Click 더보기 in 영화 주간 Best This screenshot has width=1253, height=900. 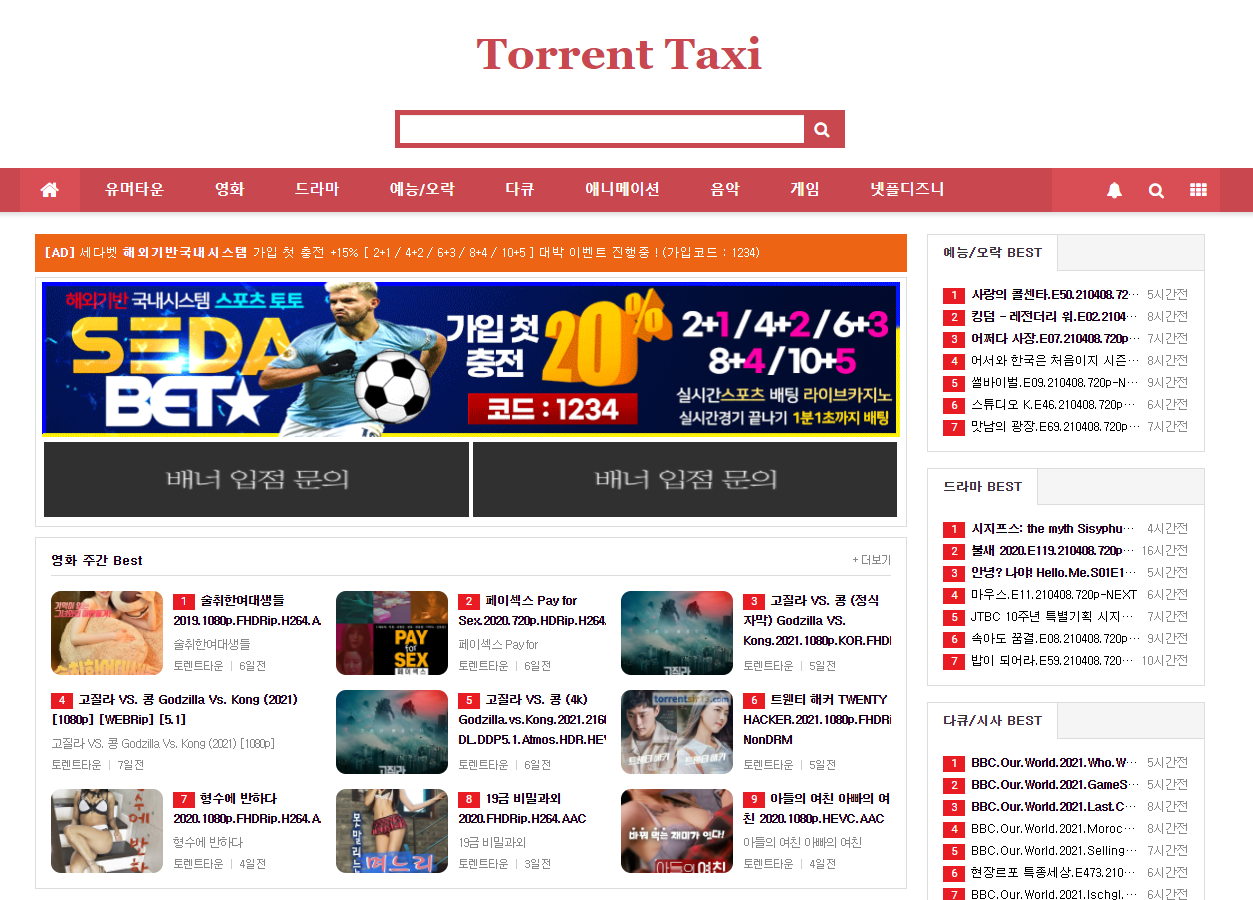tap(871, 561)
